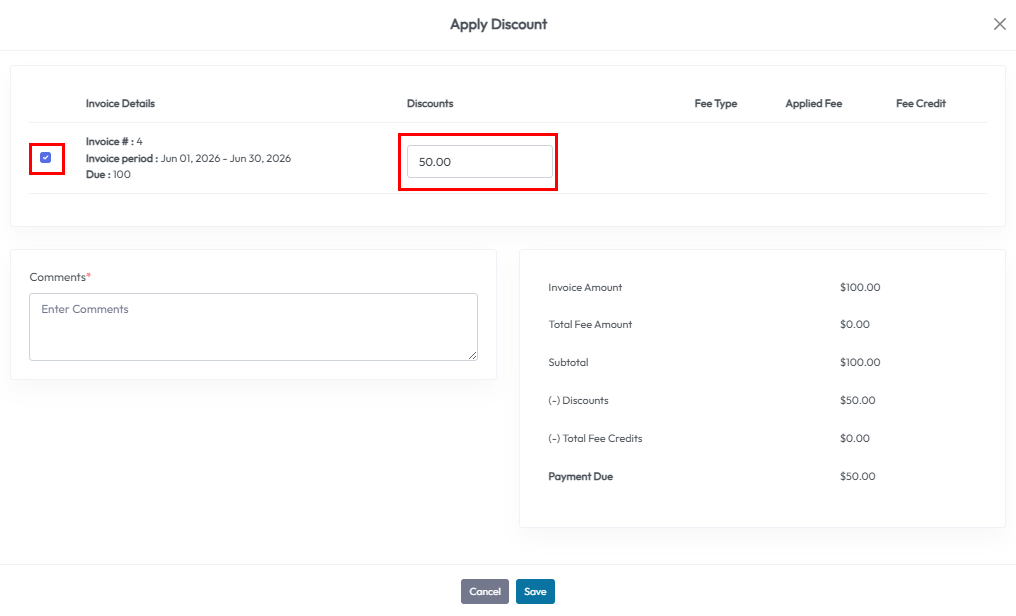
Task: Select the Invoice Amount $100.00 value
Action: [860, 288]
